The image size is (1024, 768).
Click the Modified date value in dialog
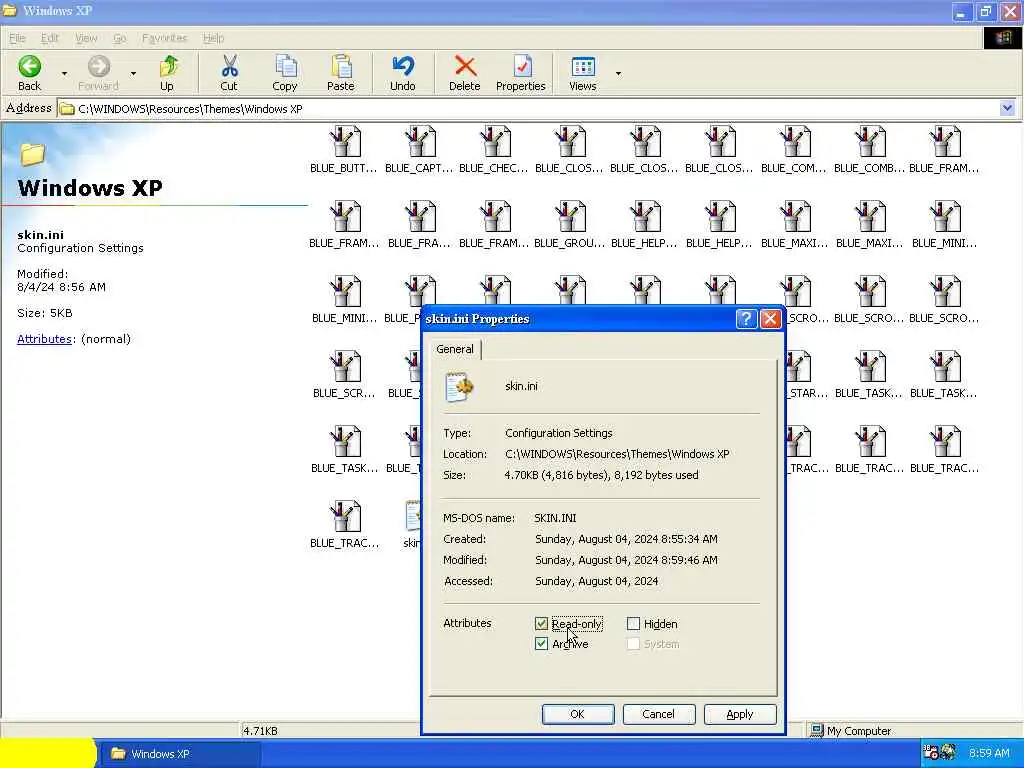(x=626, y=560)
